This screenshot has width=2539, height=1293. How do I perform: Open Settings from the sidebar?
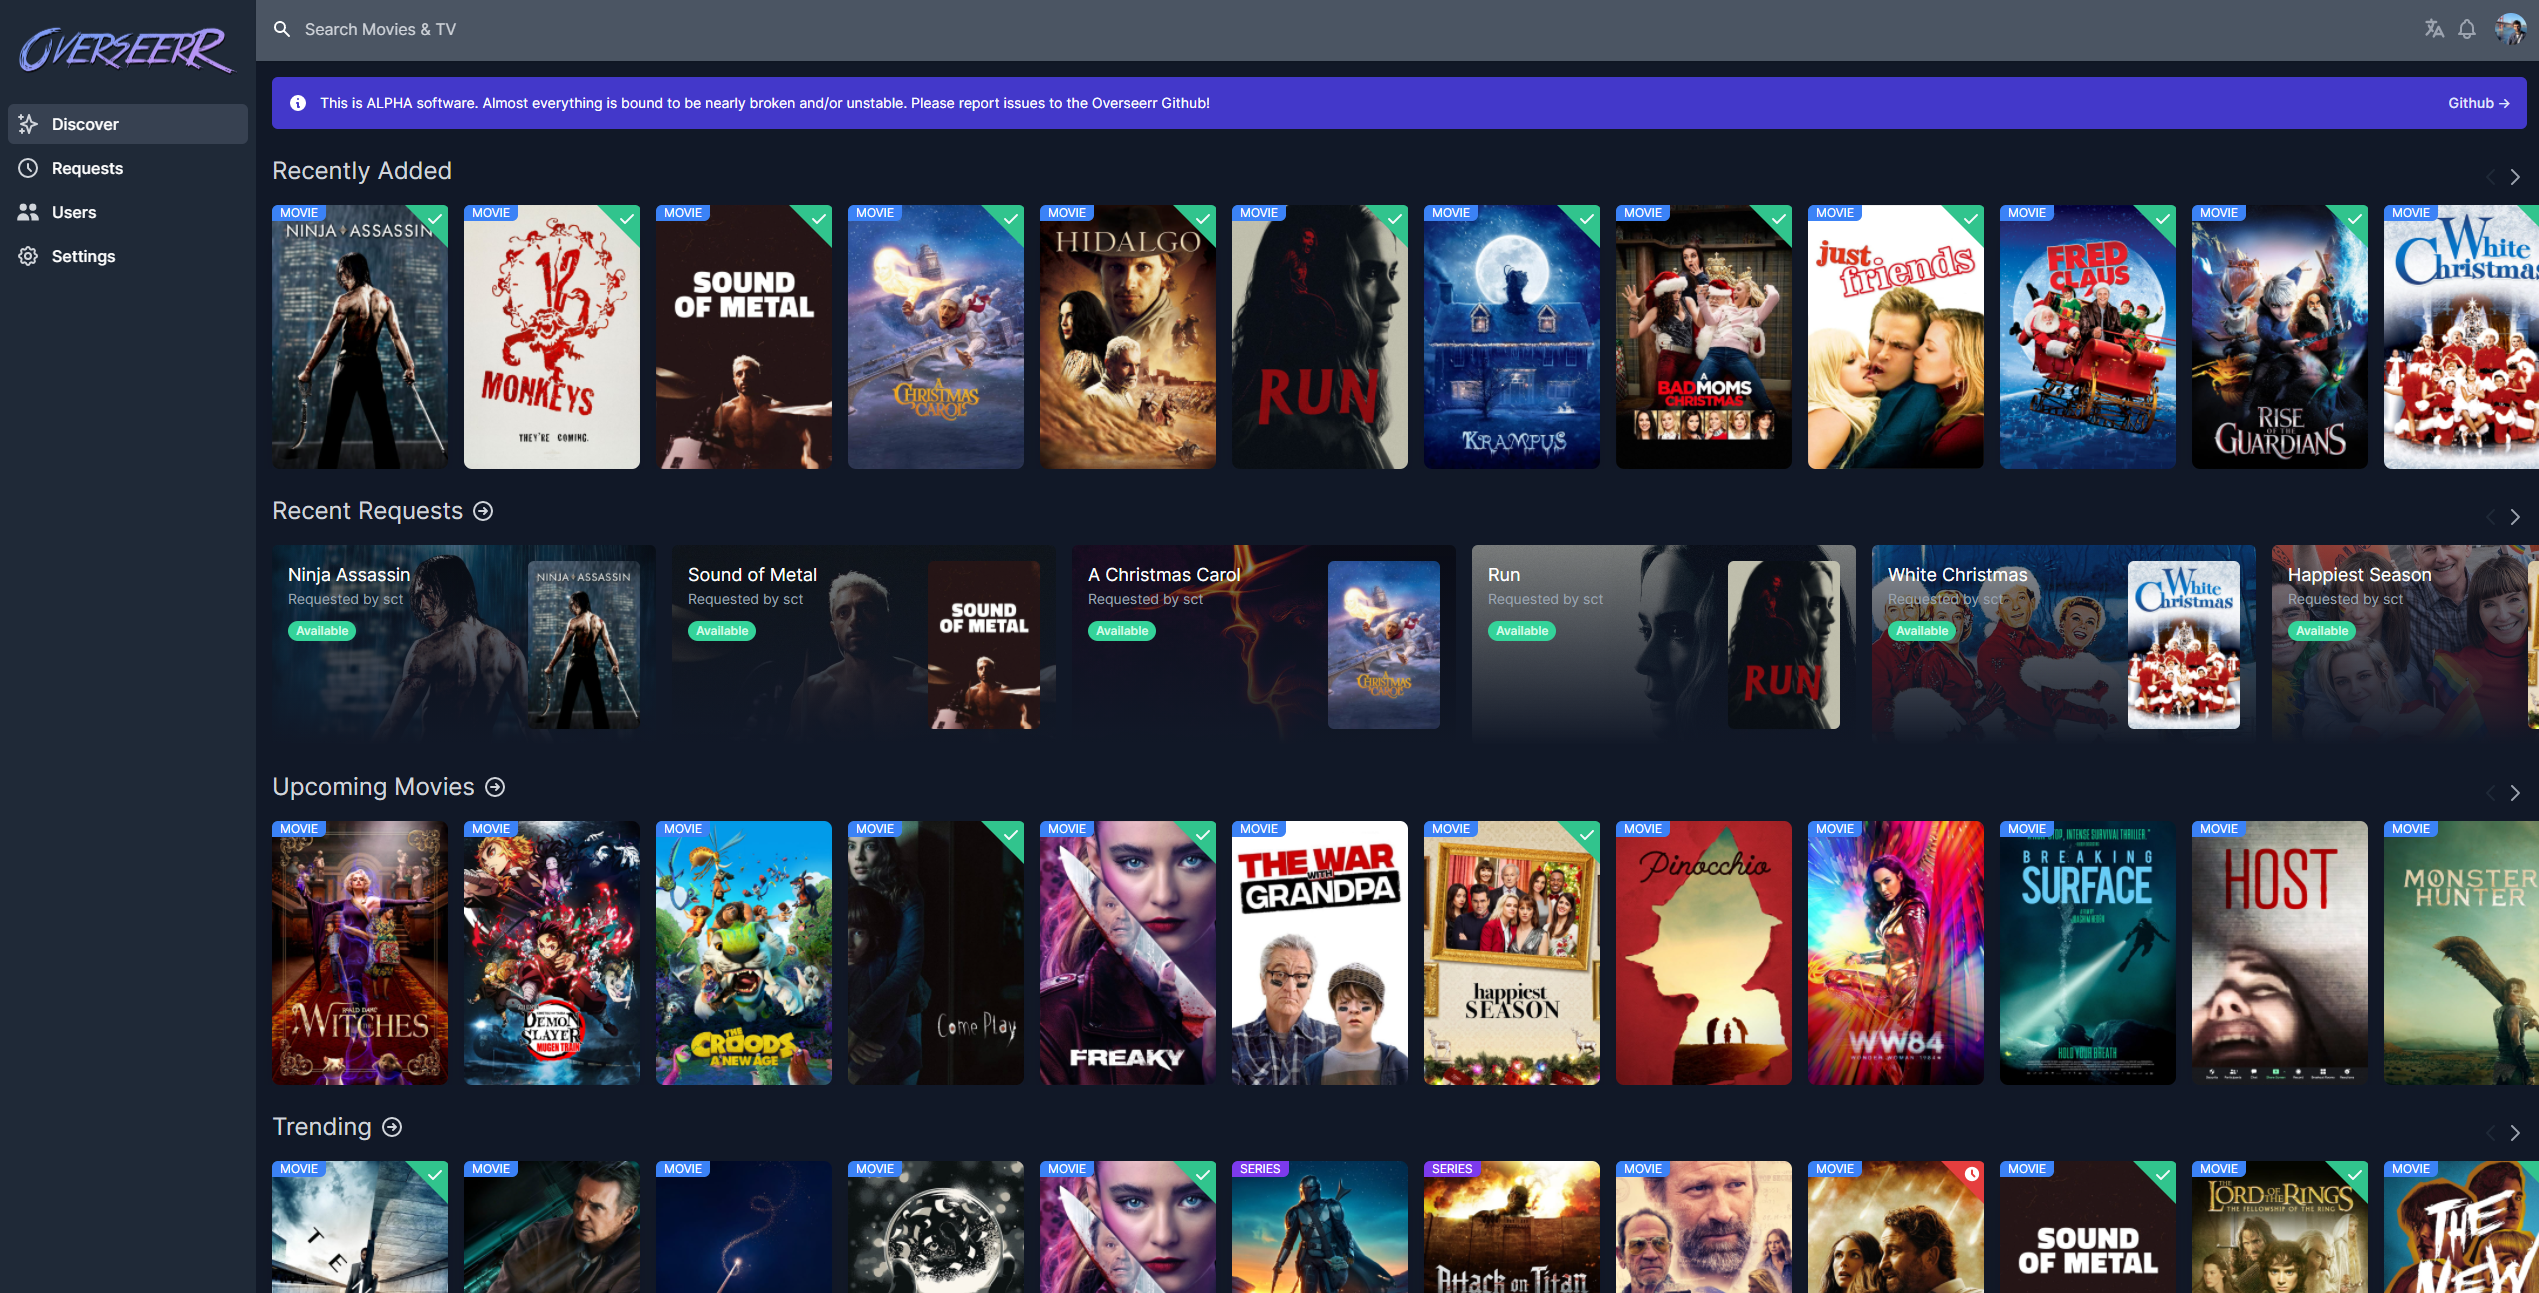83,256
